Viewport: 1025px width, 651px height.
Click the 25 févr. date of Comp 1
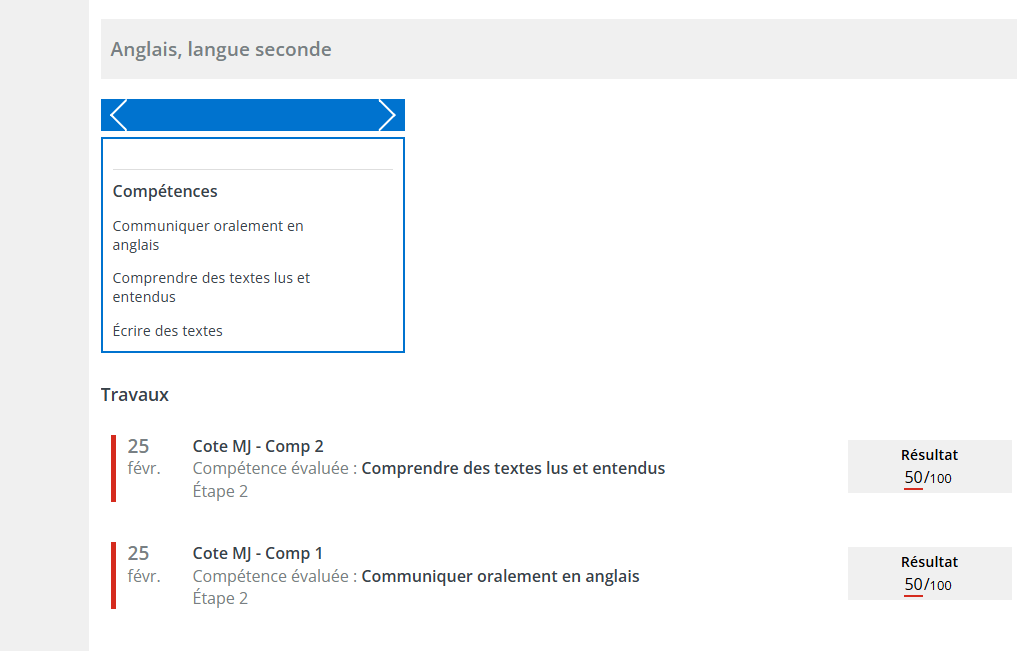tap(143, 563)
